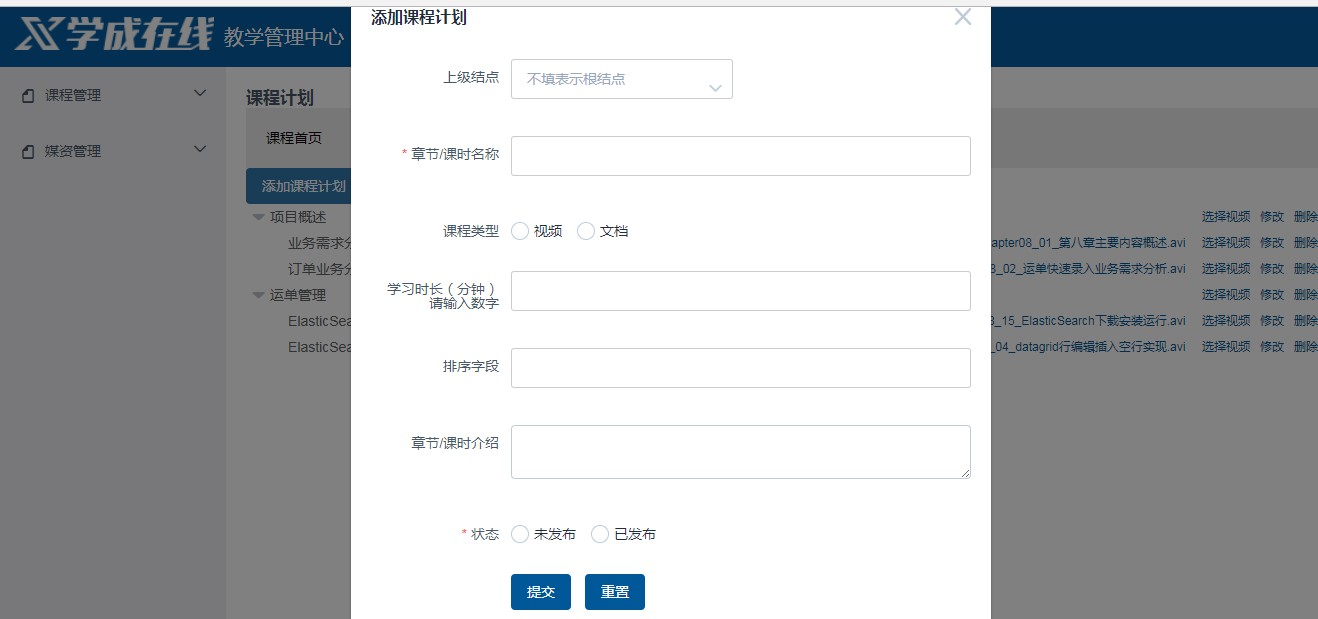Click into the 排序字段 input field

coord(740,368)
